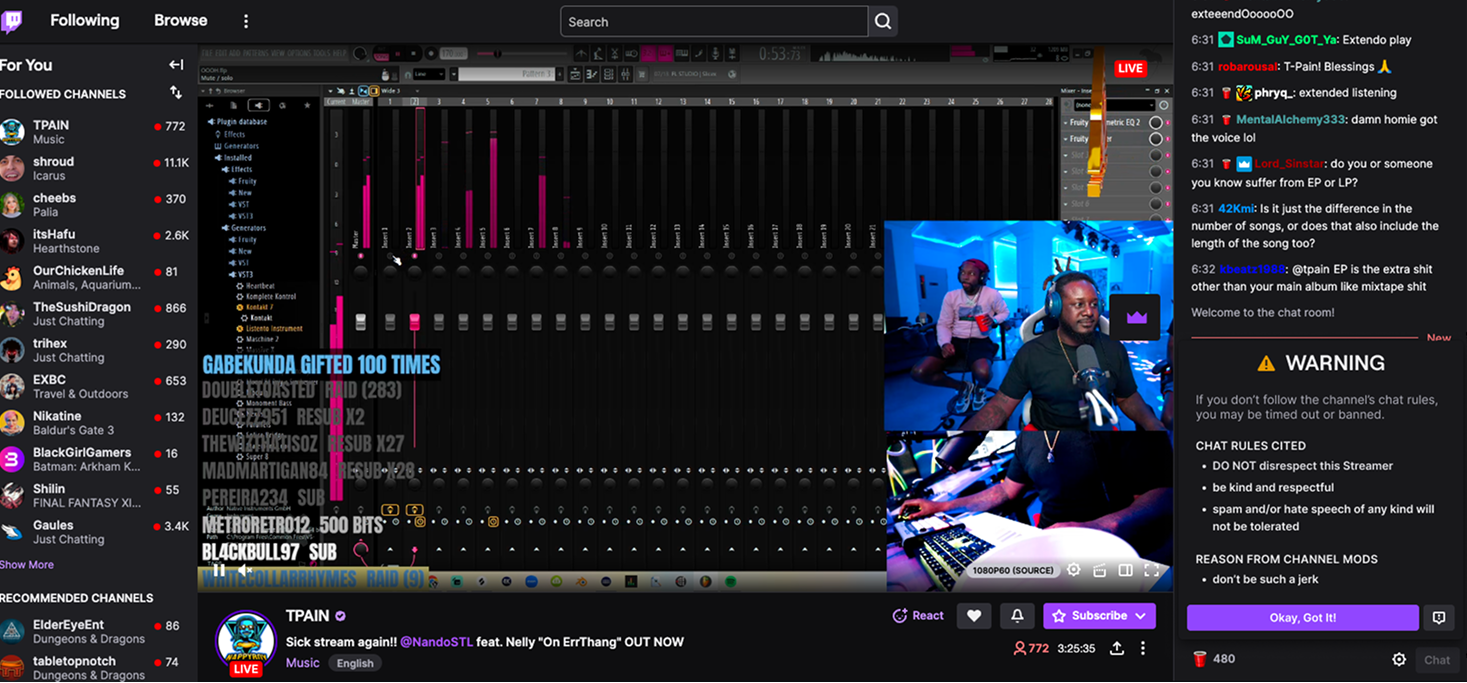Screen dimensions: 1467x683
Task: Click the Chat send button
Action: click(1437, 659)
